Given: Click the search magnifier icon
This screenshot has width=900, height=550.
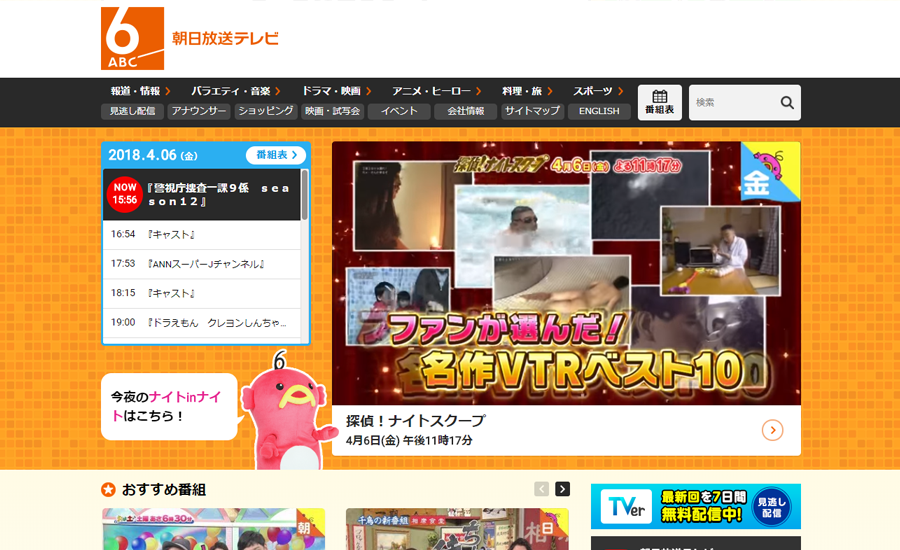Looking at the screenshot, I should pos(787,103).
